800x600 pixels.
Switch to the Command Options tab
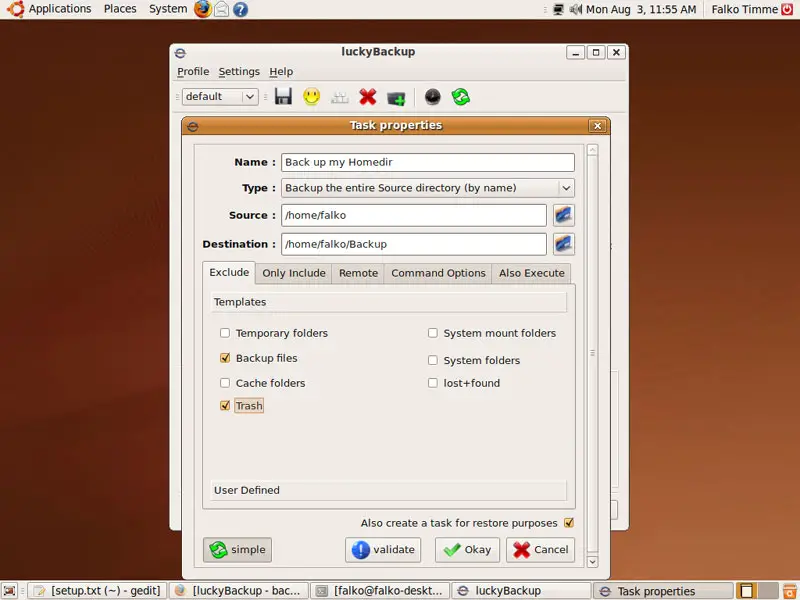[438, 273]
